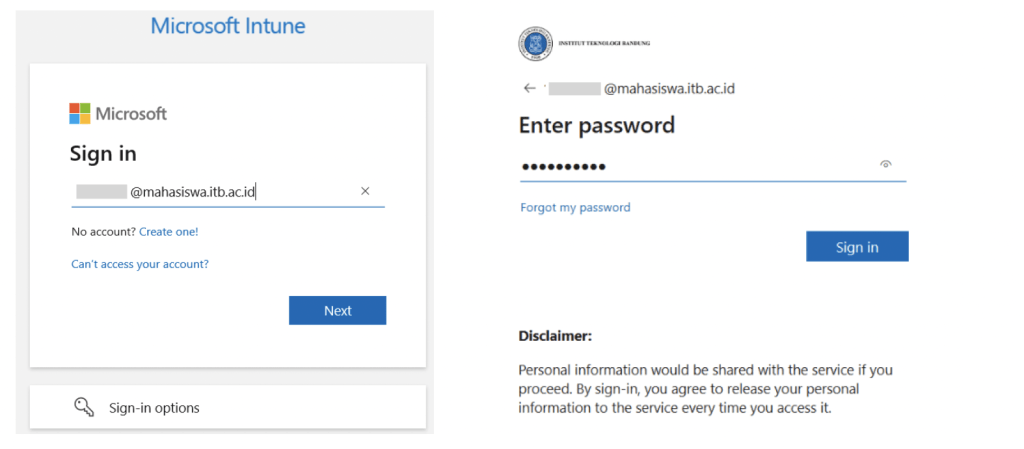Image resolution: width=1024 pixels, height=449 pixels.
Task: Click the Microsoft four-color logo
Action: [x=80, y=114]
